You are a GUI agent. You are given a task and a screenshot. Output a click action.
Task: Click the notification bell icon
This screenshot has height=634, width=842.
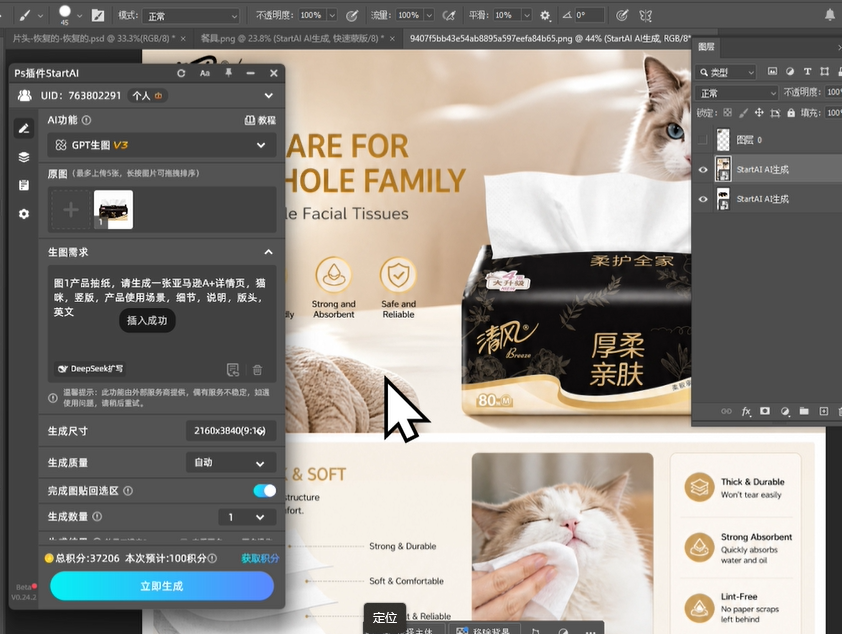click(x=830, y=15)
